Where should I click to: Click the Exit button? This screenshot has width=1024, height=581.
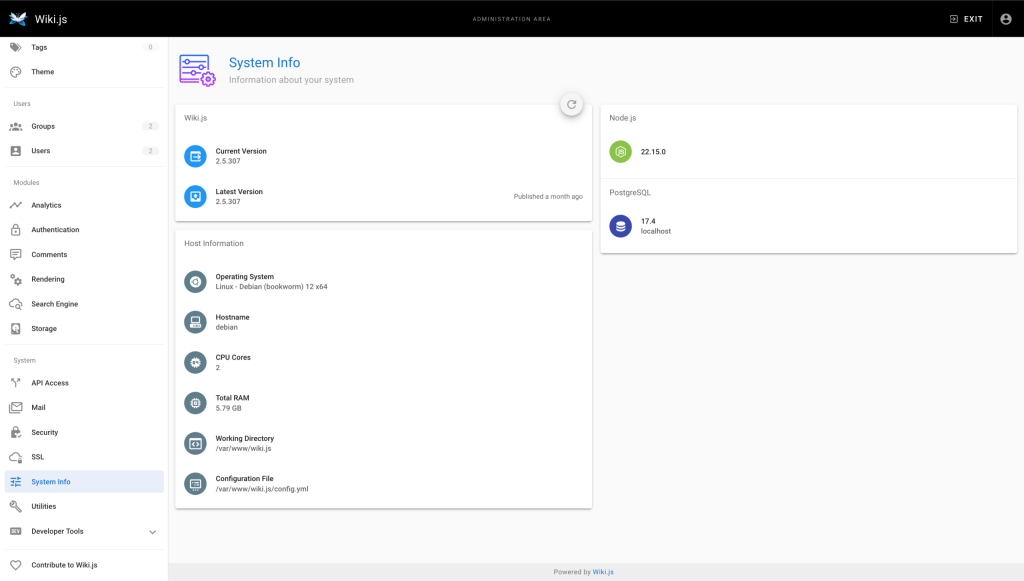coord(965,18)
